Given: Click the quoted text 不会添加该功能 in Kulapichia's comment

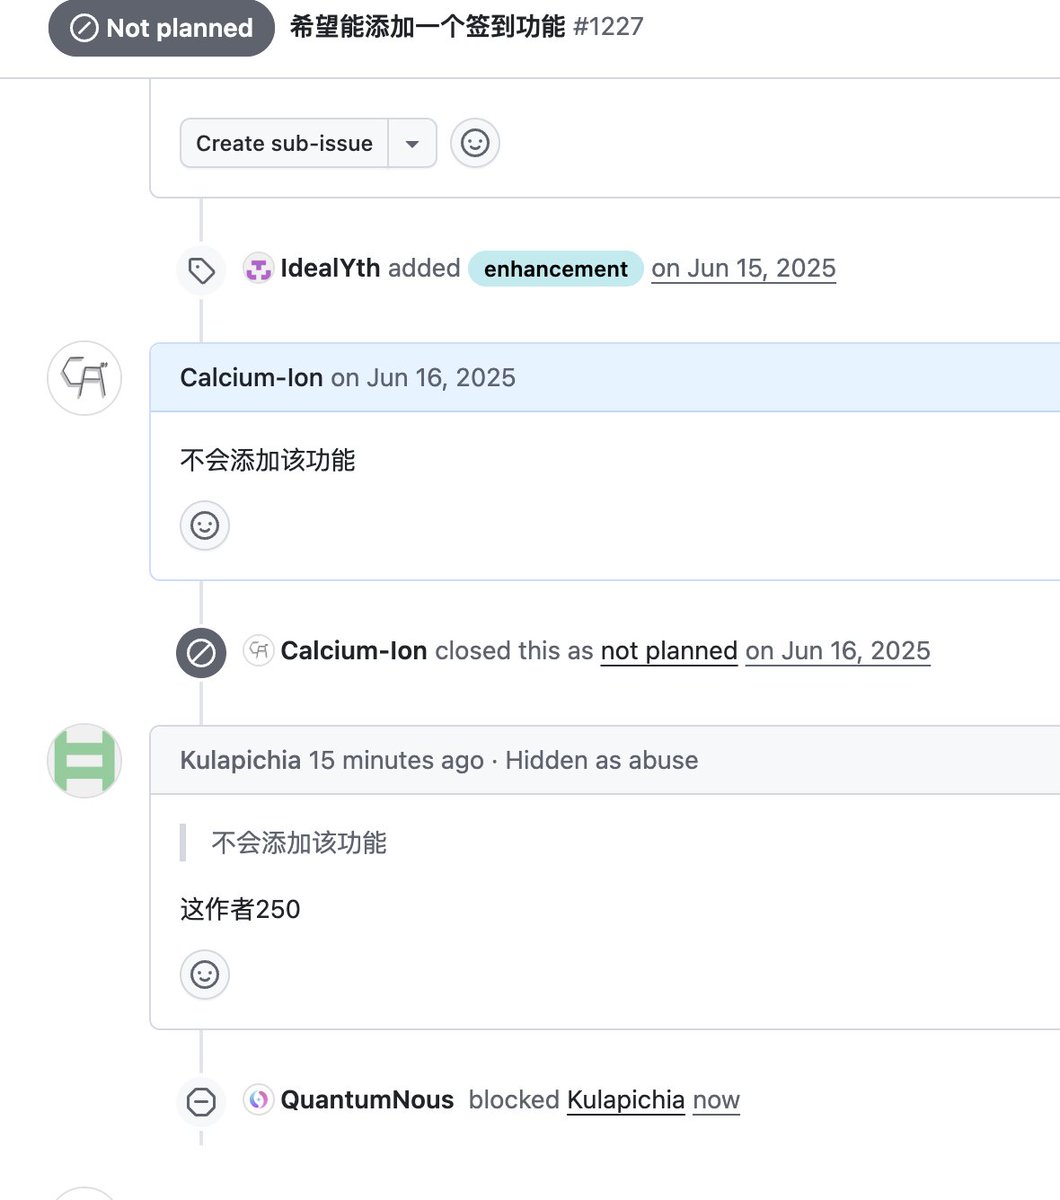Looking at the screenshot, I should click(299, 843).
